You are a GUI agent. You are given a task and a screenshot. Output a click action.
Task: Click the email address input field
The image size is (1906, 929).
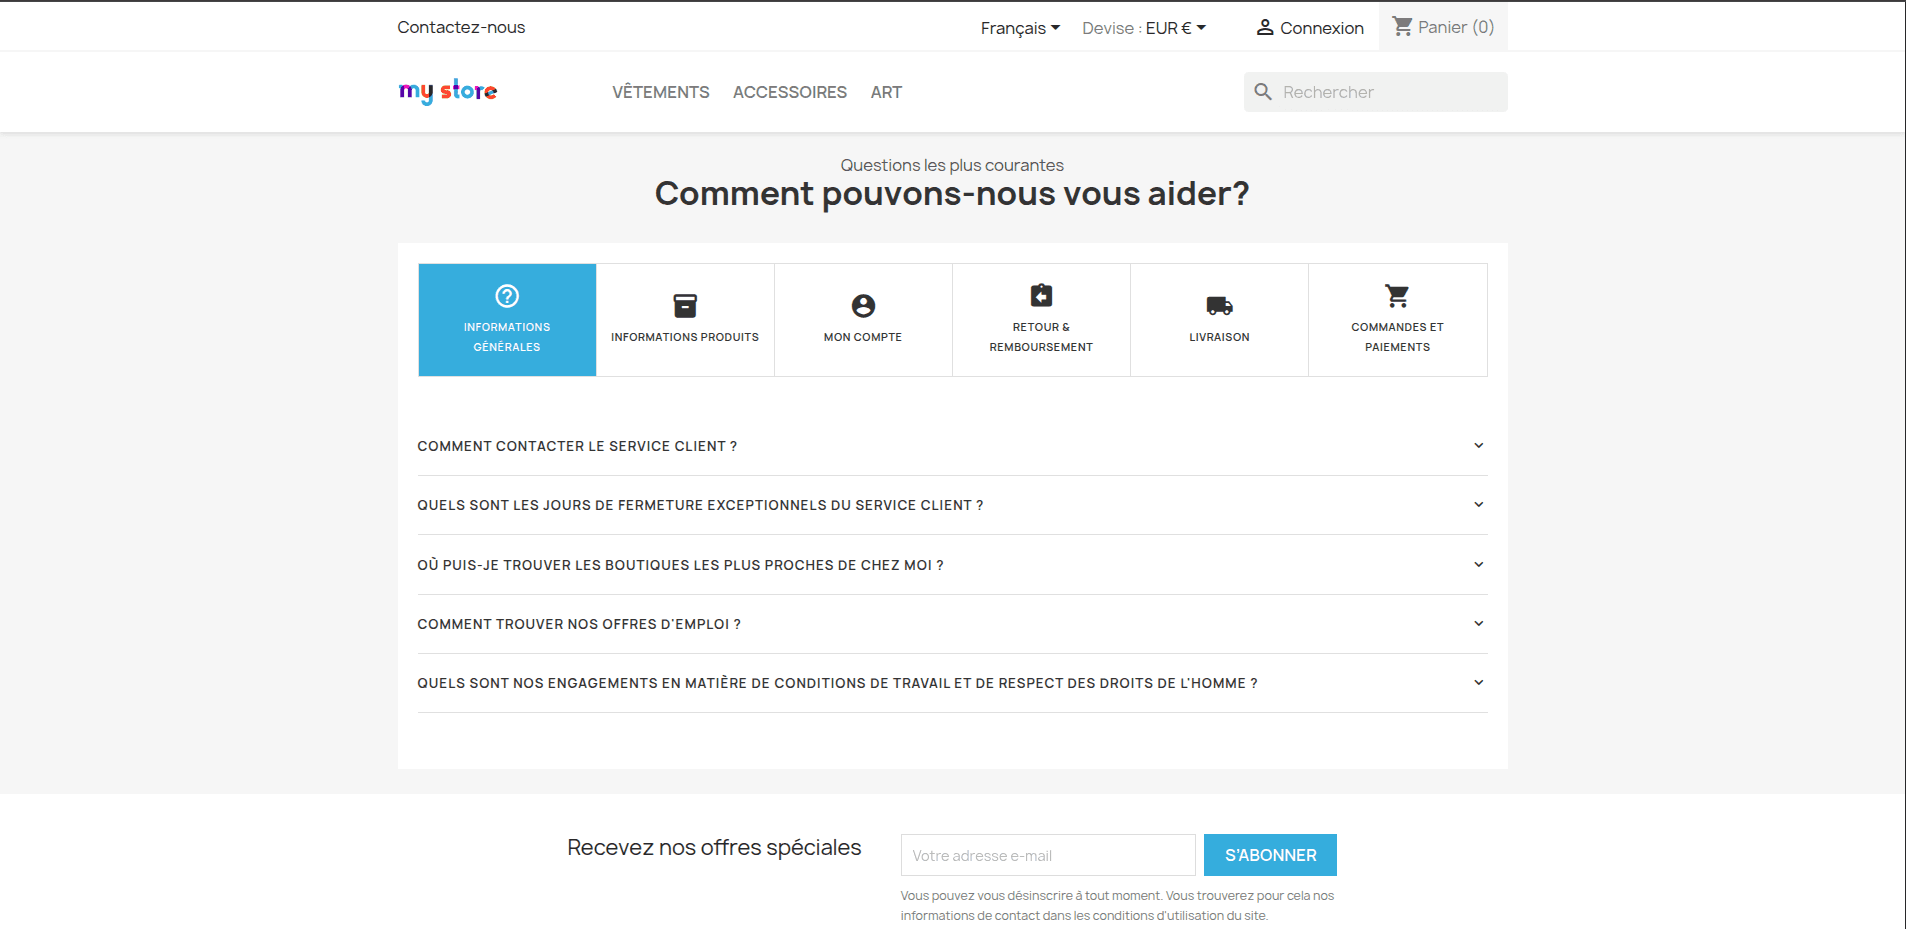coord(1047,855)
